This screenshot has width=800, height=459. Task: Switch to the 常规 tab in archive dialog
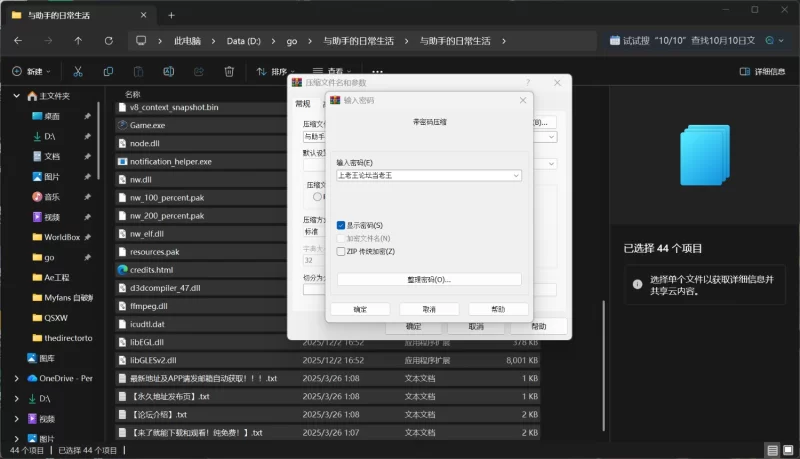click(303, 104)
